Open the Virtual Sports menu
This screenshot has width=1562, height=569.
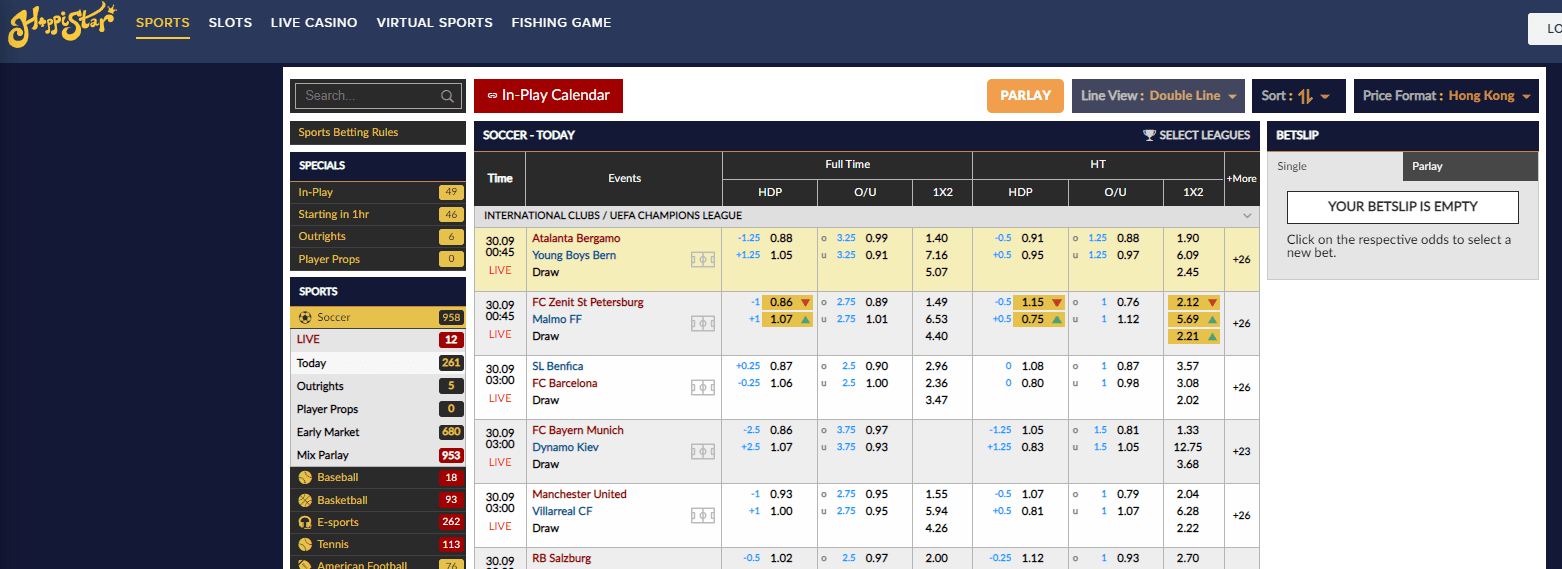coord(434,22)
